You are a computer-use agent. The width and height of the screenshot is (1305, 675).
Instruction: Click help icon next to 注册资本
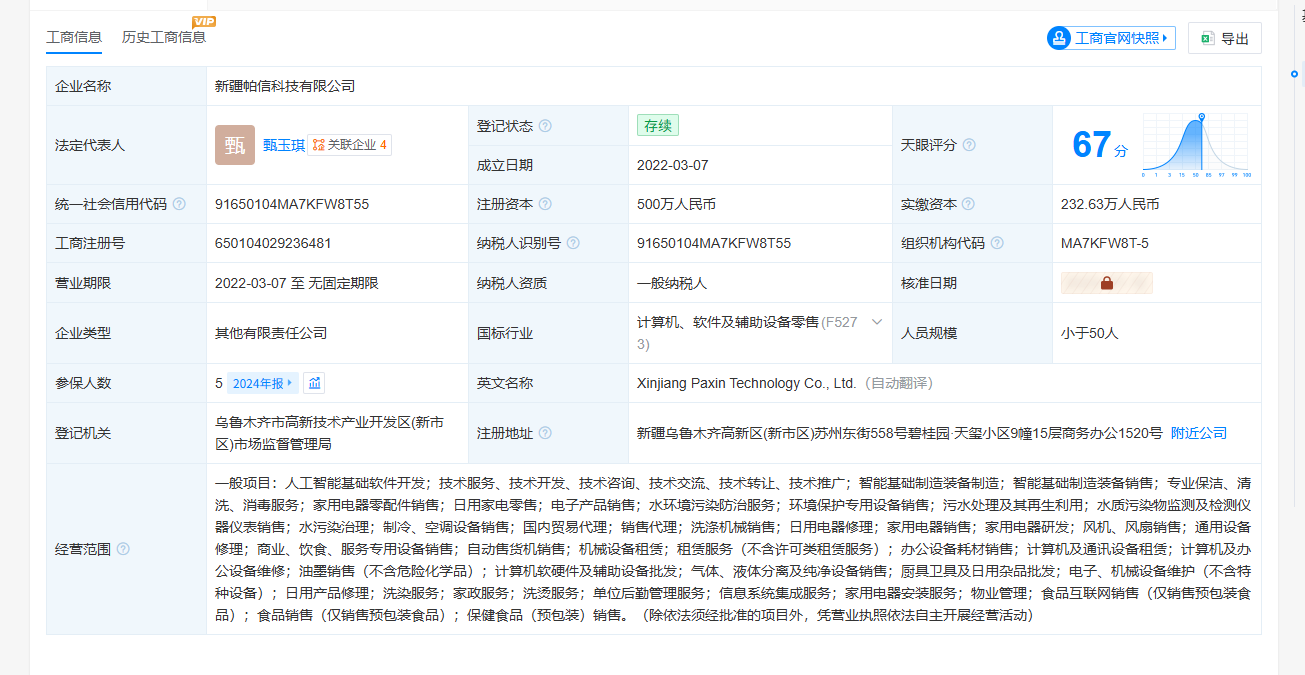[545, 204]
